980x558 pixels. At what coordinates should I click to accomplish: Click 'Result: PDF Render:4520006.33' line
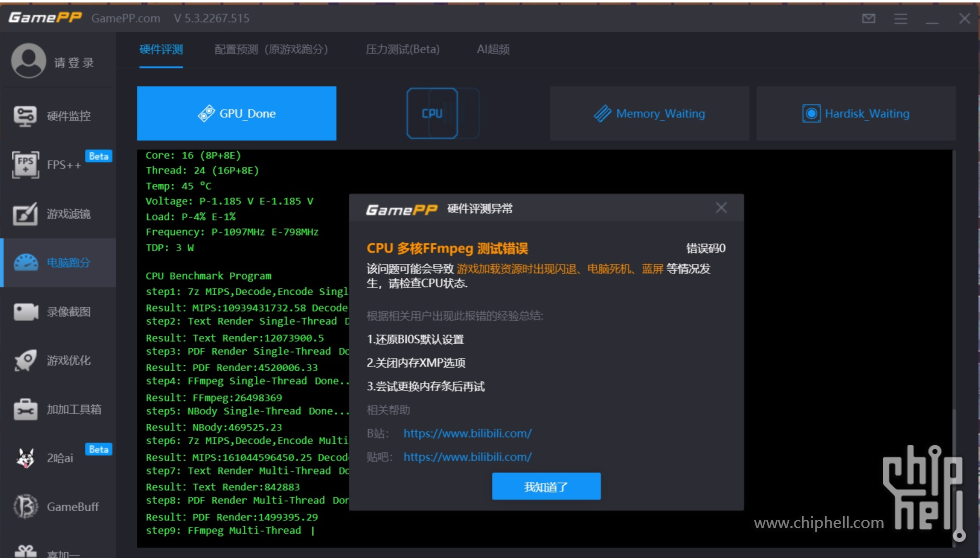pyautogui.click(x=231, y=367)
